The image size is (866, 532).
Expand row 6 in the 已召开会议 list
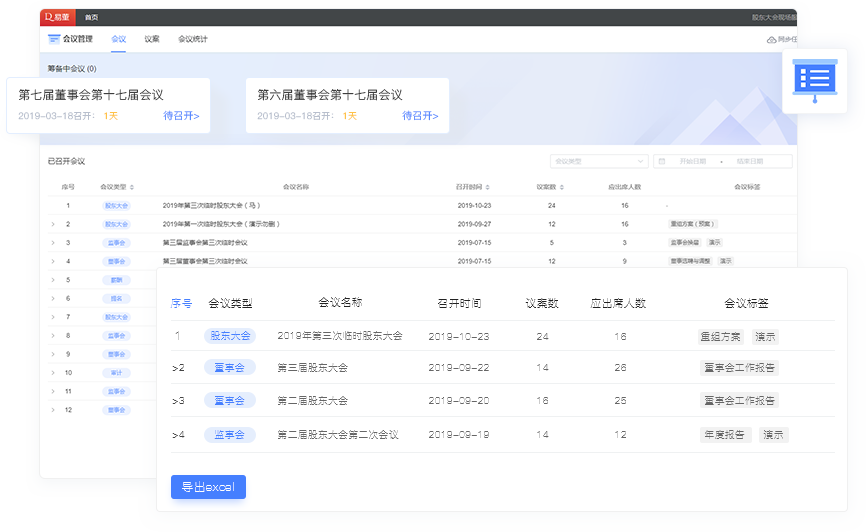[x=53, y=298]
